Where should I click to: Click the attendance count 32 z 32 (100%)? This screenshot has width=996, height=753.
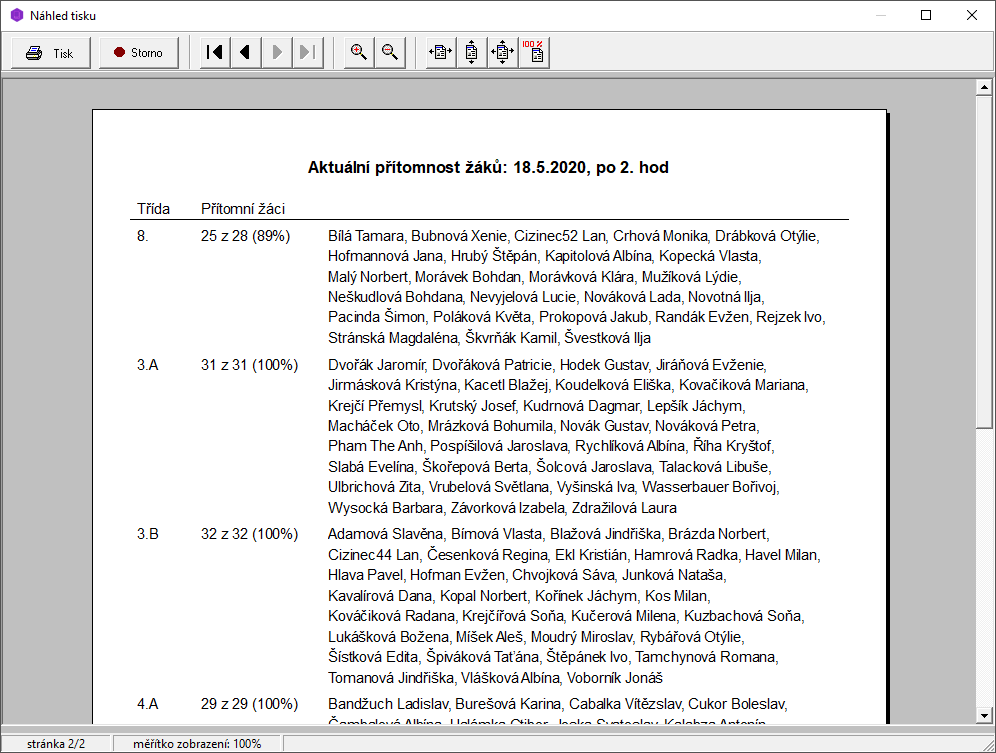[x=249, y=534]
